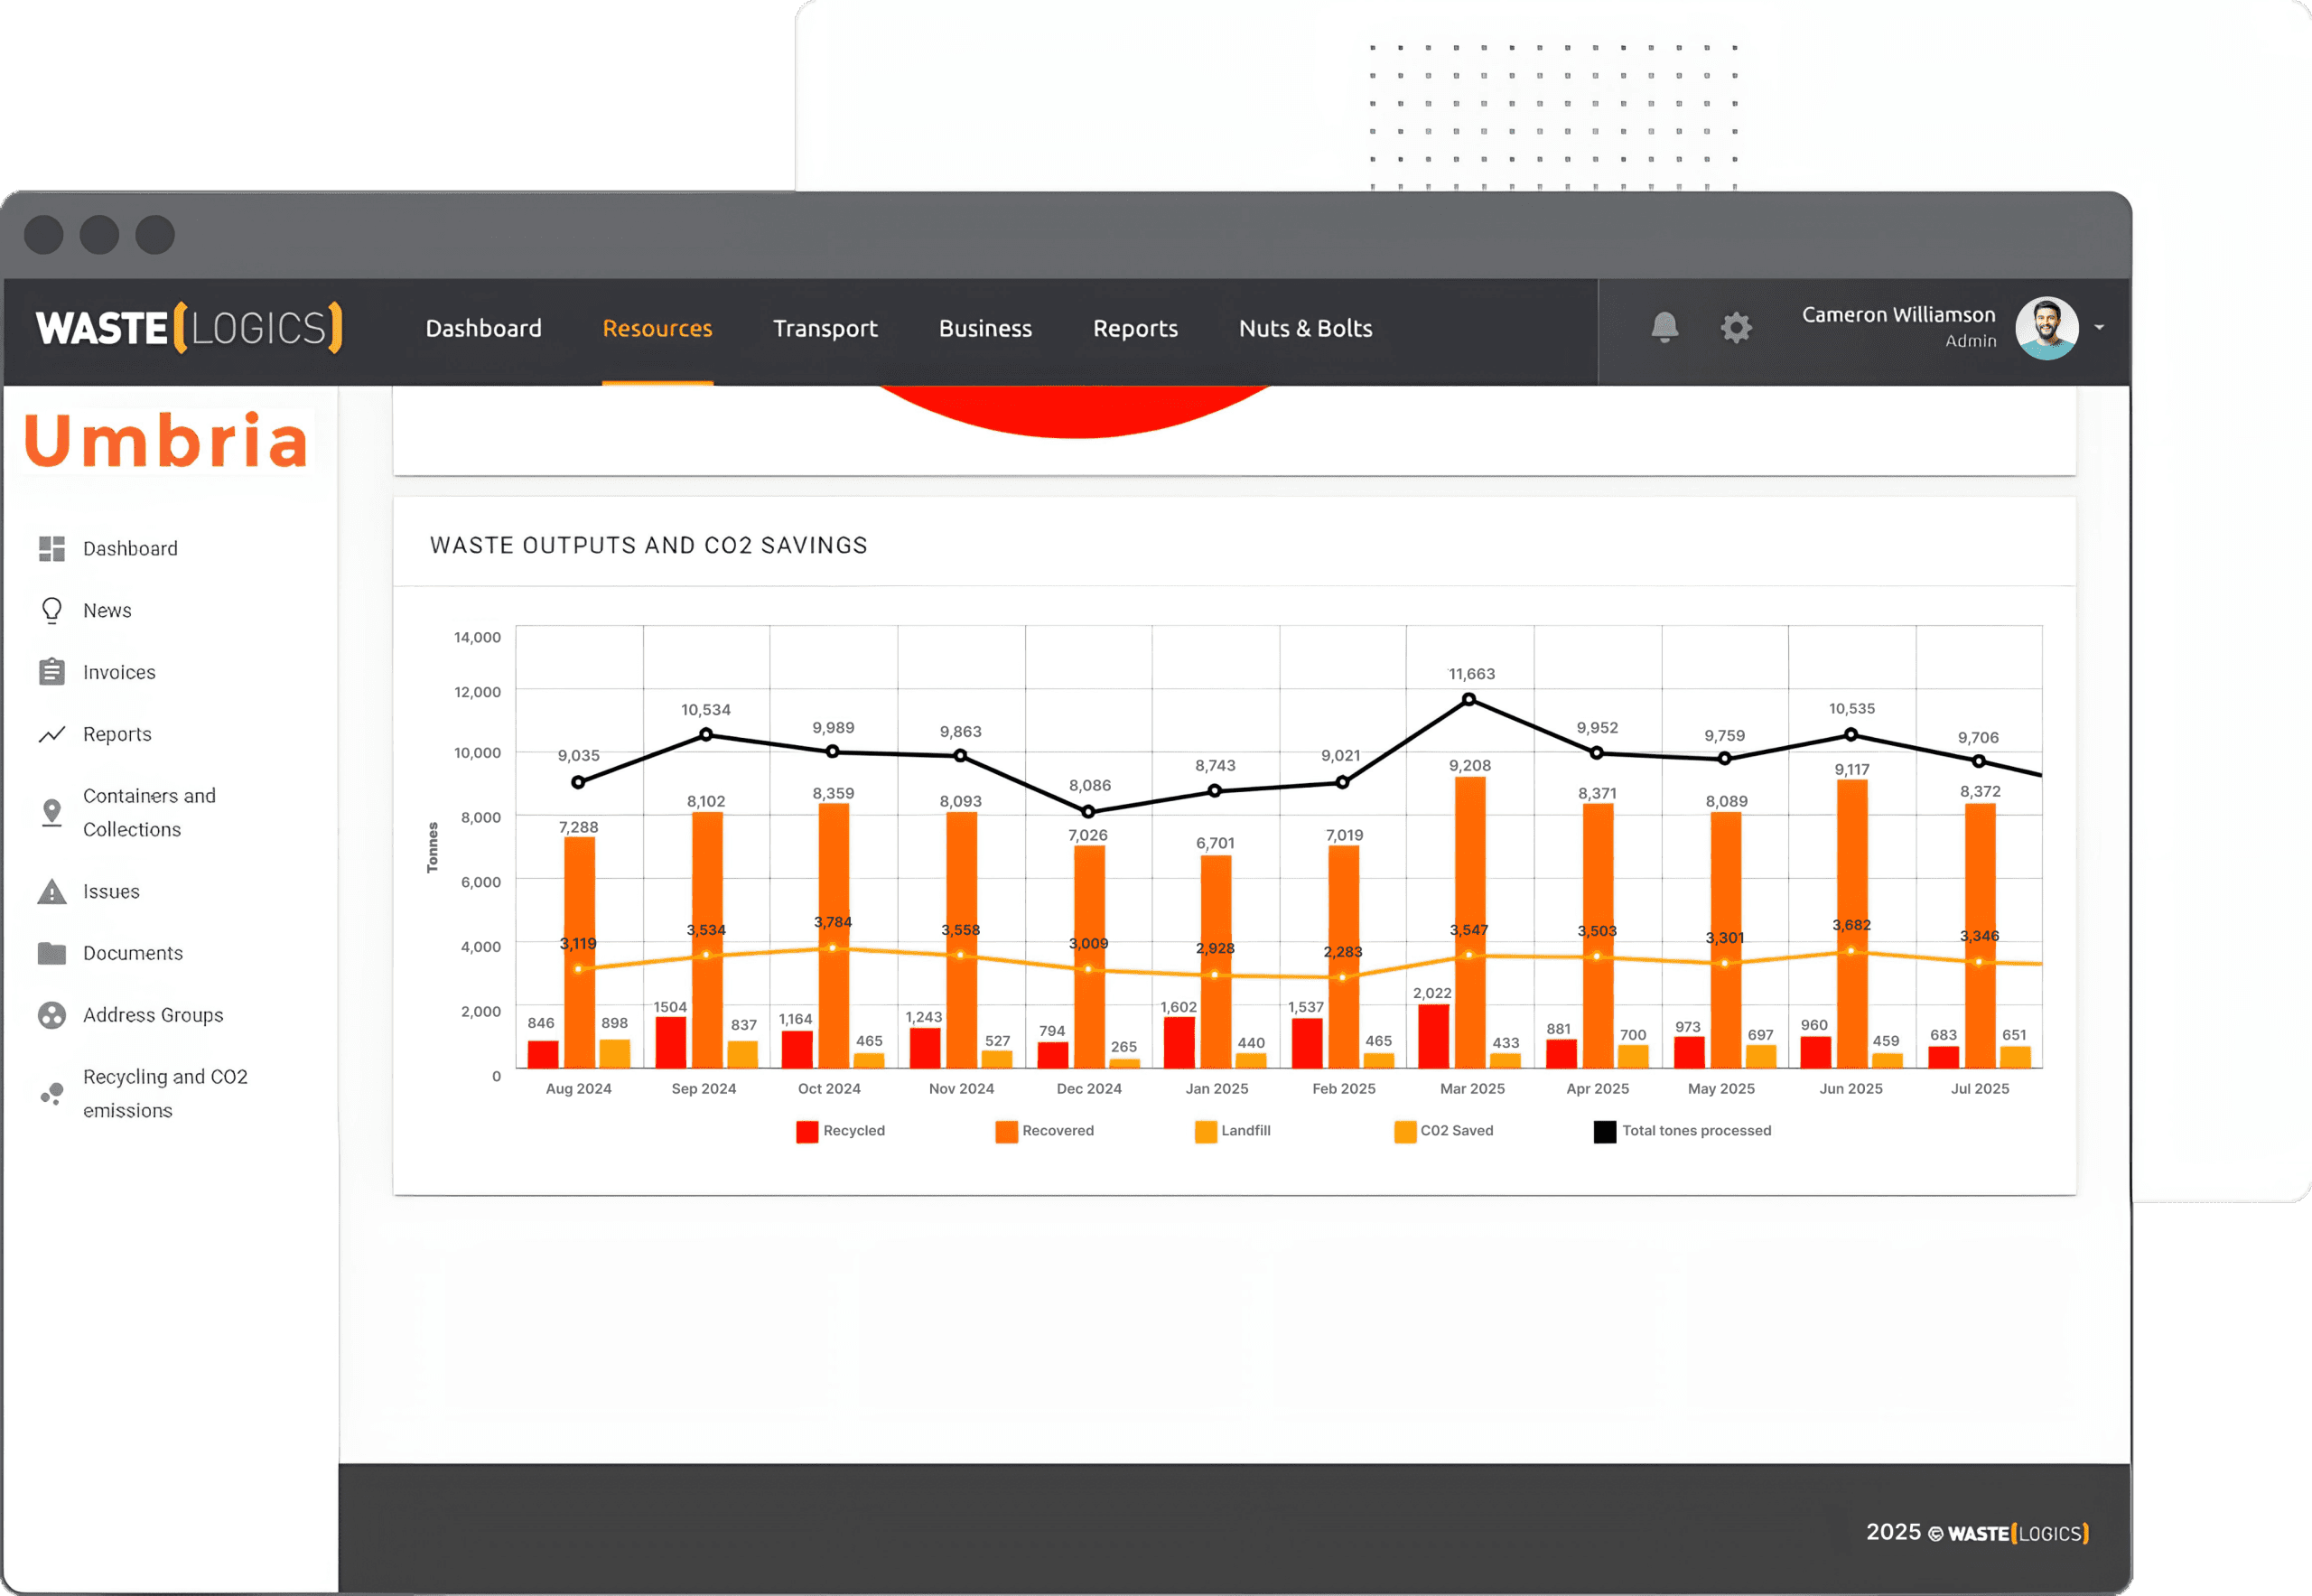The width and height of the screenshot is (2312, 1596).
Task: Open News in the sidebar
Action: [107, 610]
